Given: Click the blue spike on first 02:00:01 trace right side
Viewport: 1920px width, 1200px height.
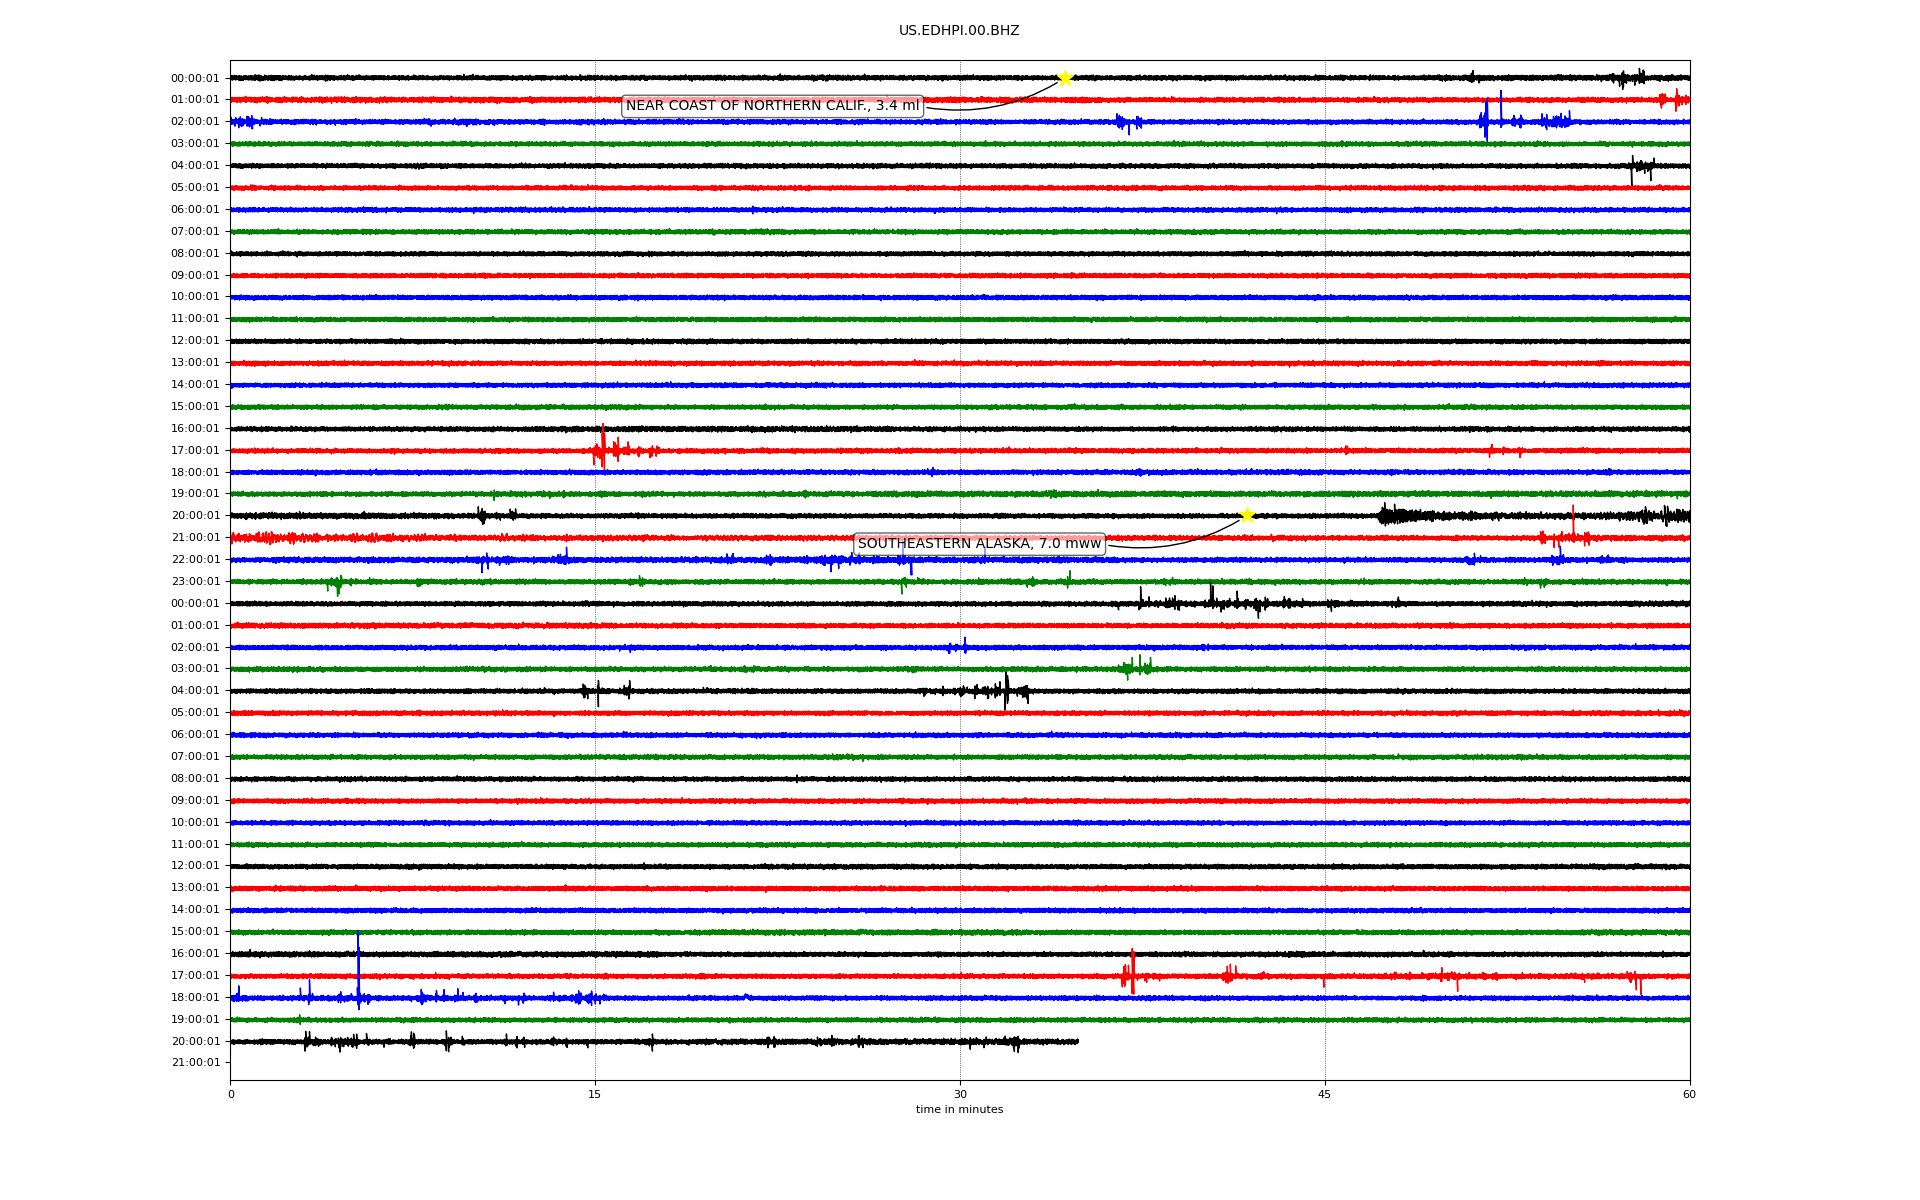Looking at the screenshot, I should tap(1487, 121).
